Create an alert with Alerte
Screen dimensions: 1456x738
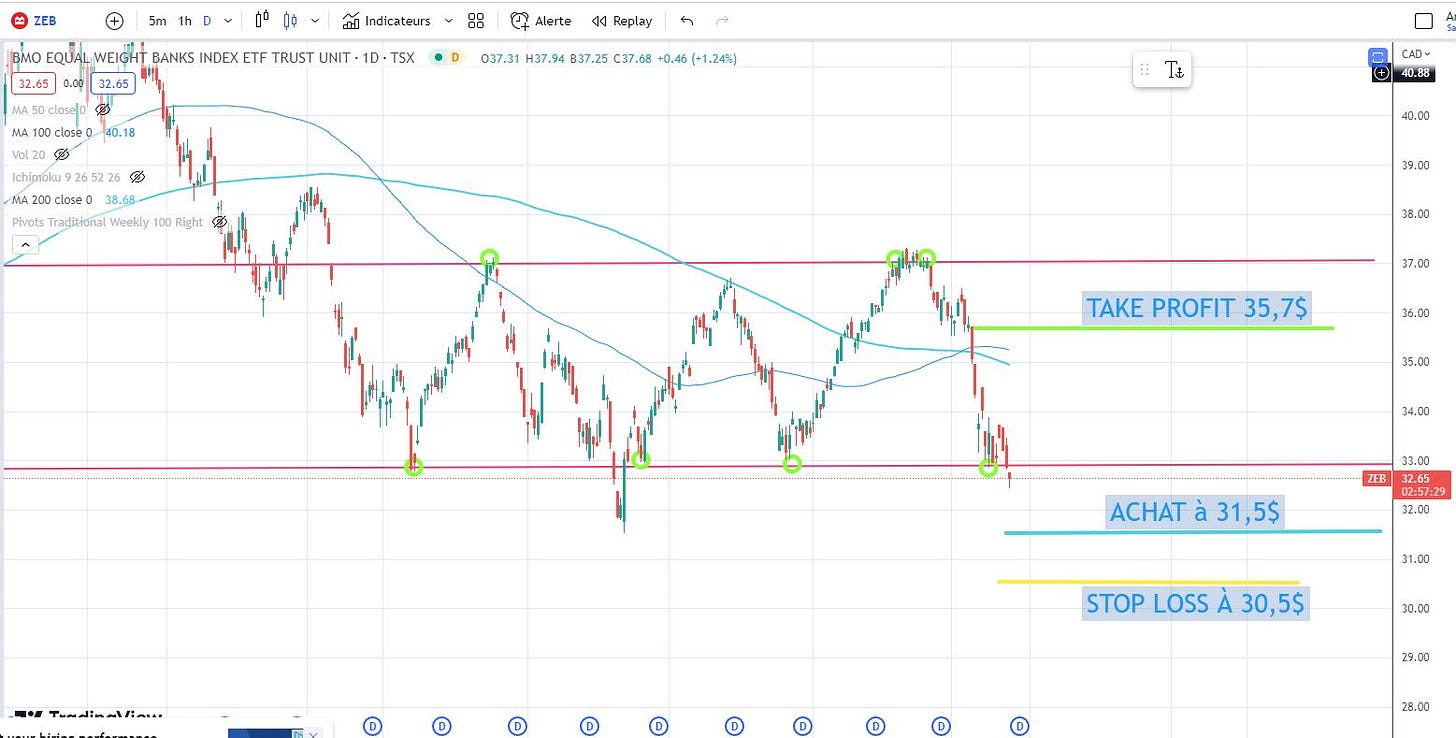pos(541,20)
